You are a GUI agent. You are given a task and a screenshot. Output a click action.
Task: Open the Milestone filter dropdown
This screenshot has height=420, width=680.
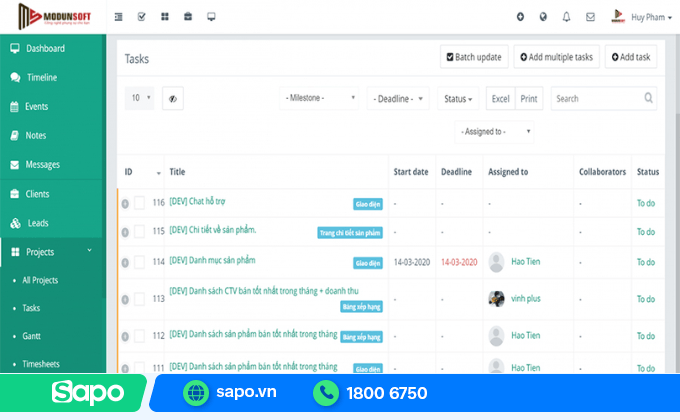coord(319,98)
